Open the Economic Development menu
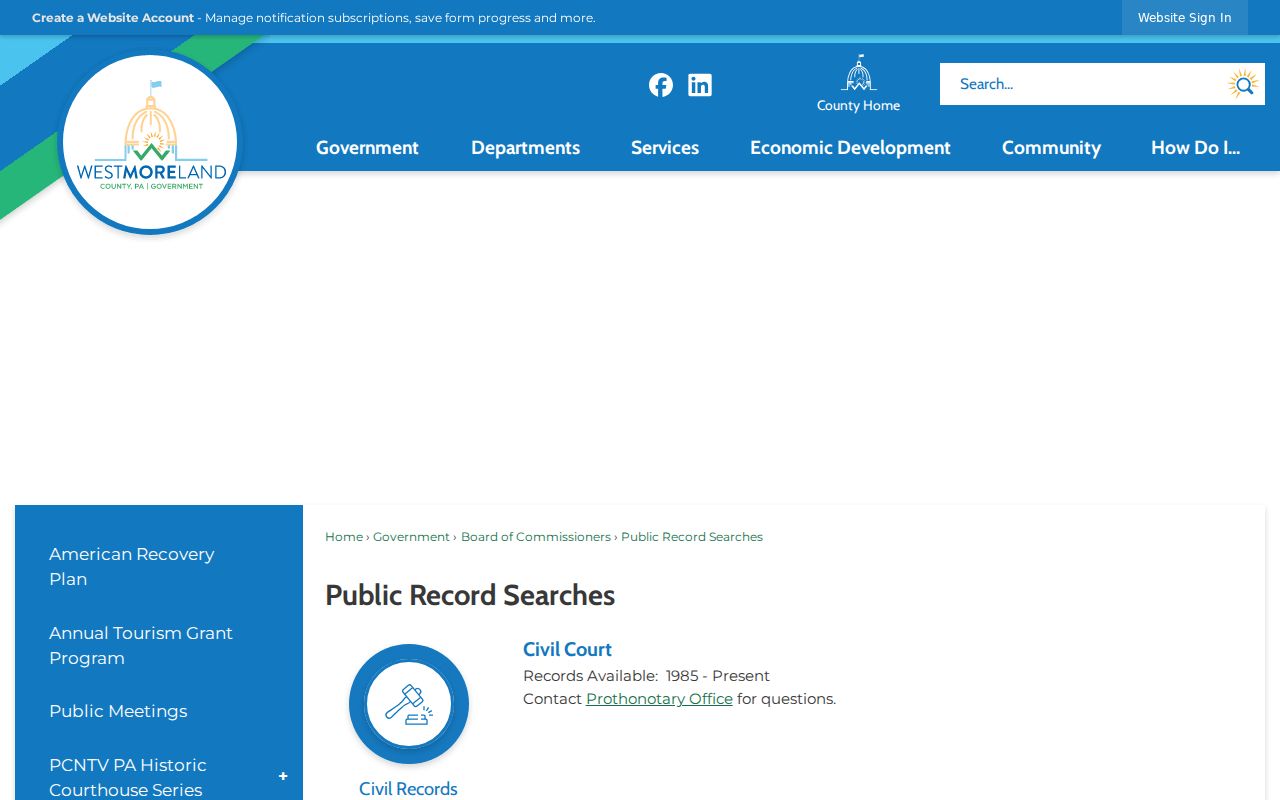The height and width of the screenshot is (800, 1280). point(850,148)
